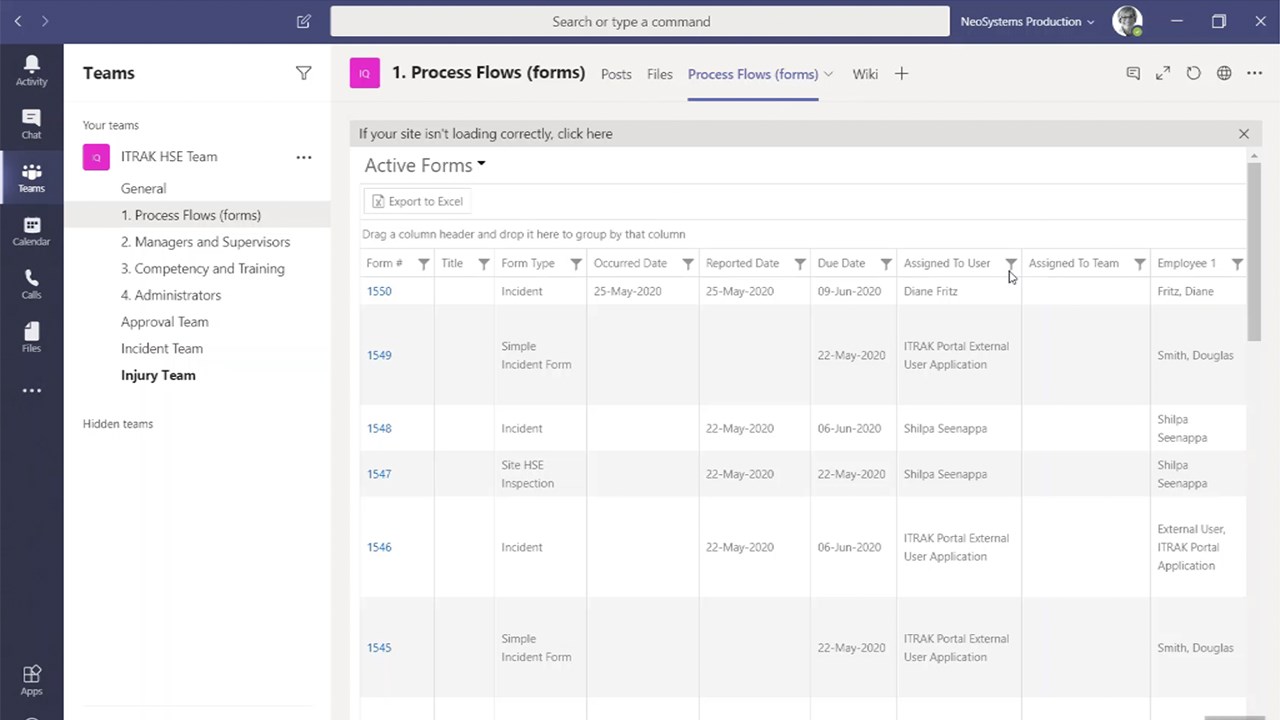Show the tab conversation icon
The image size is (1280, 720).
[1133, 73]
